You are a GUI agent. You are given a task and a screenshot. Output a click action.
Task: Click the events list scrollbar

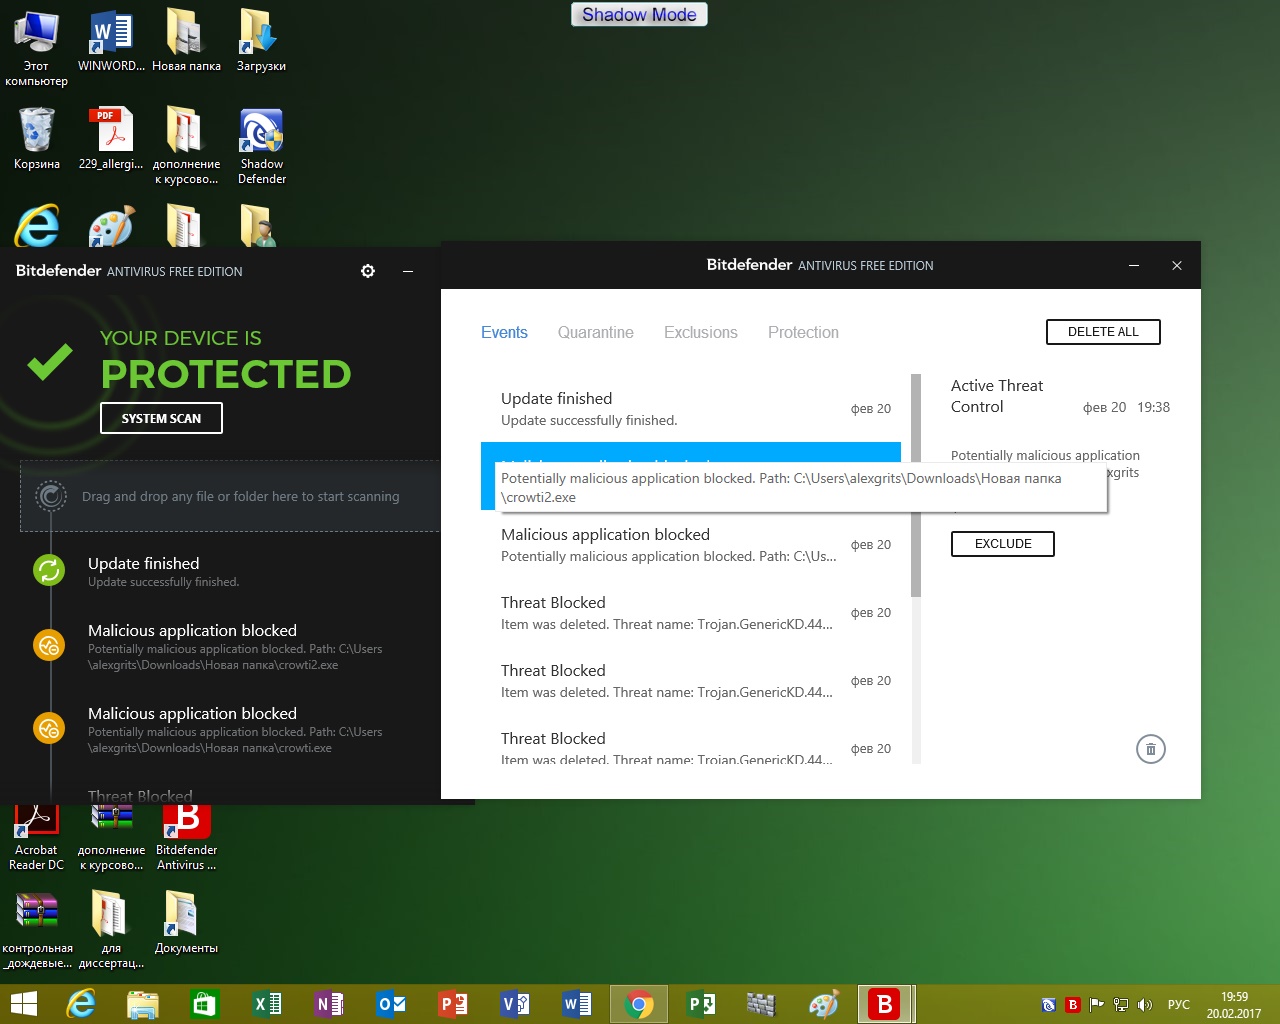[916, 485]
